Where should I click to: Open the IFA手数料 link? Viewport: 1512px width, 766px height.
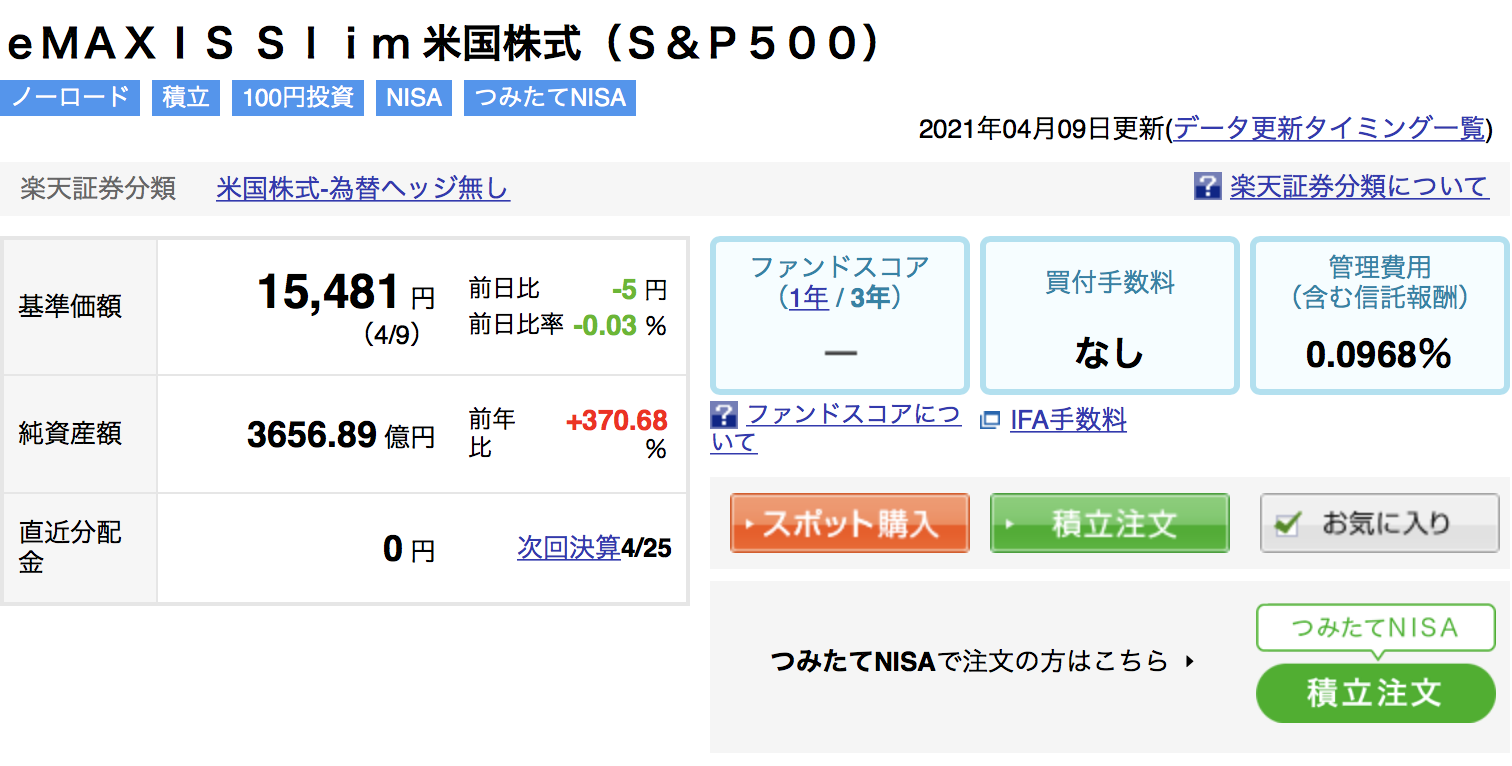point(1068,420)
